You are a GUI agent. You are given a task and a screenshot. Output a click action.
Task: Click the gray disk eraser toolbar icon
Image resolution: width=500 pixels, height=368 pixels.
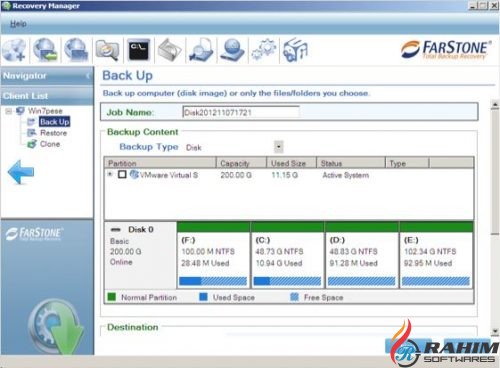[170, 50]
